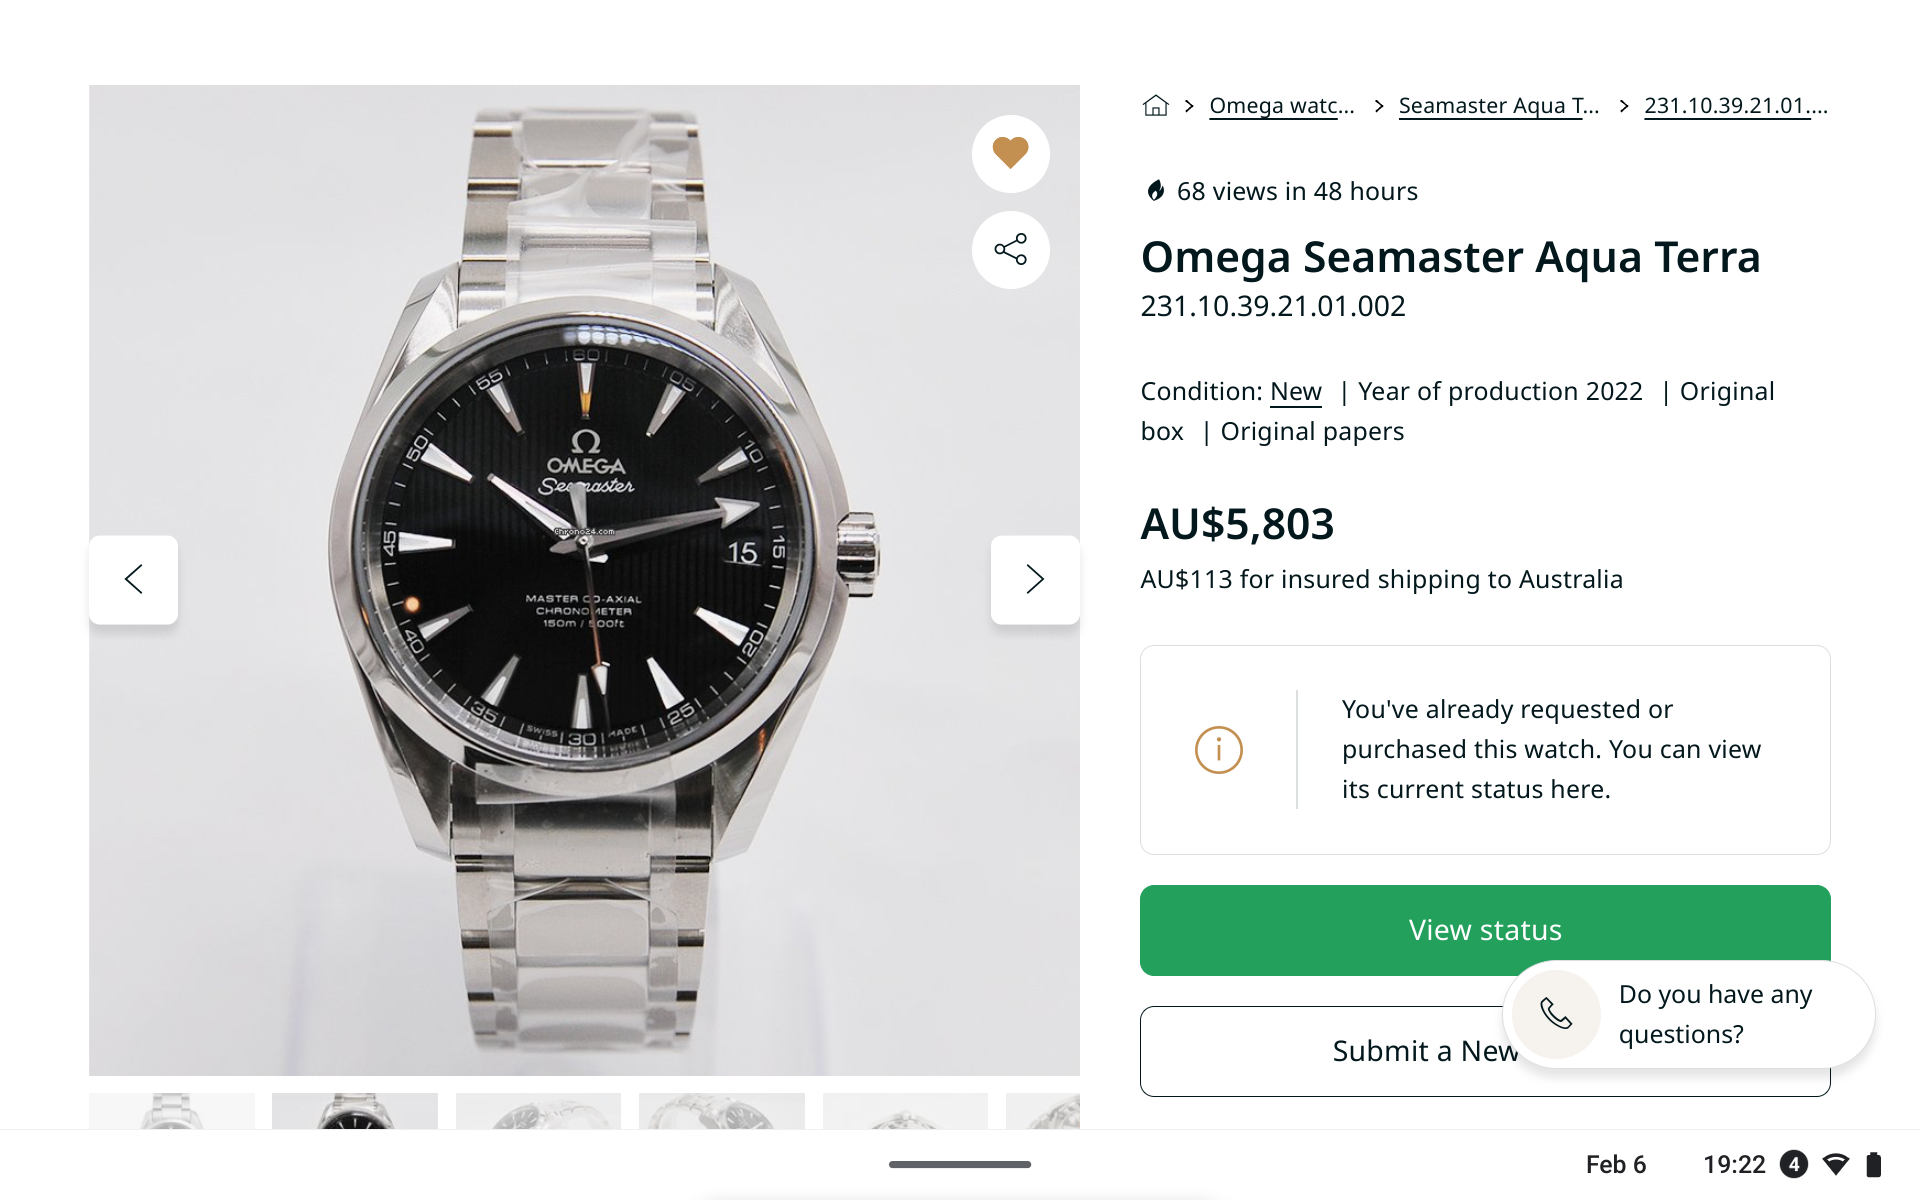
Task: Open the notification count badge showing 4
Action: coord(1794,1164)
